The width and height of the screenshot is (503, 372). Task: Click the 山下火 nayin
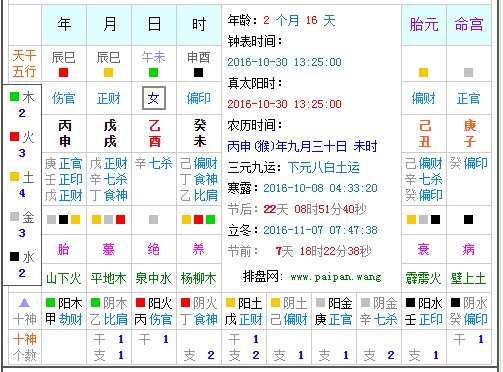pos(63,278)
